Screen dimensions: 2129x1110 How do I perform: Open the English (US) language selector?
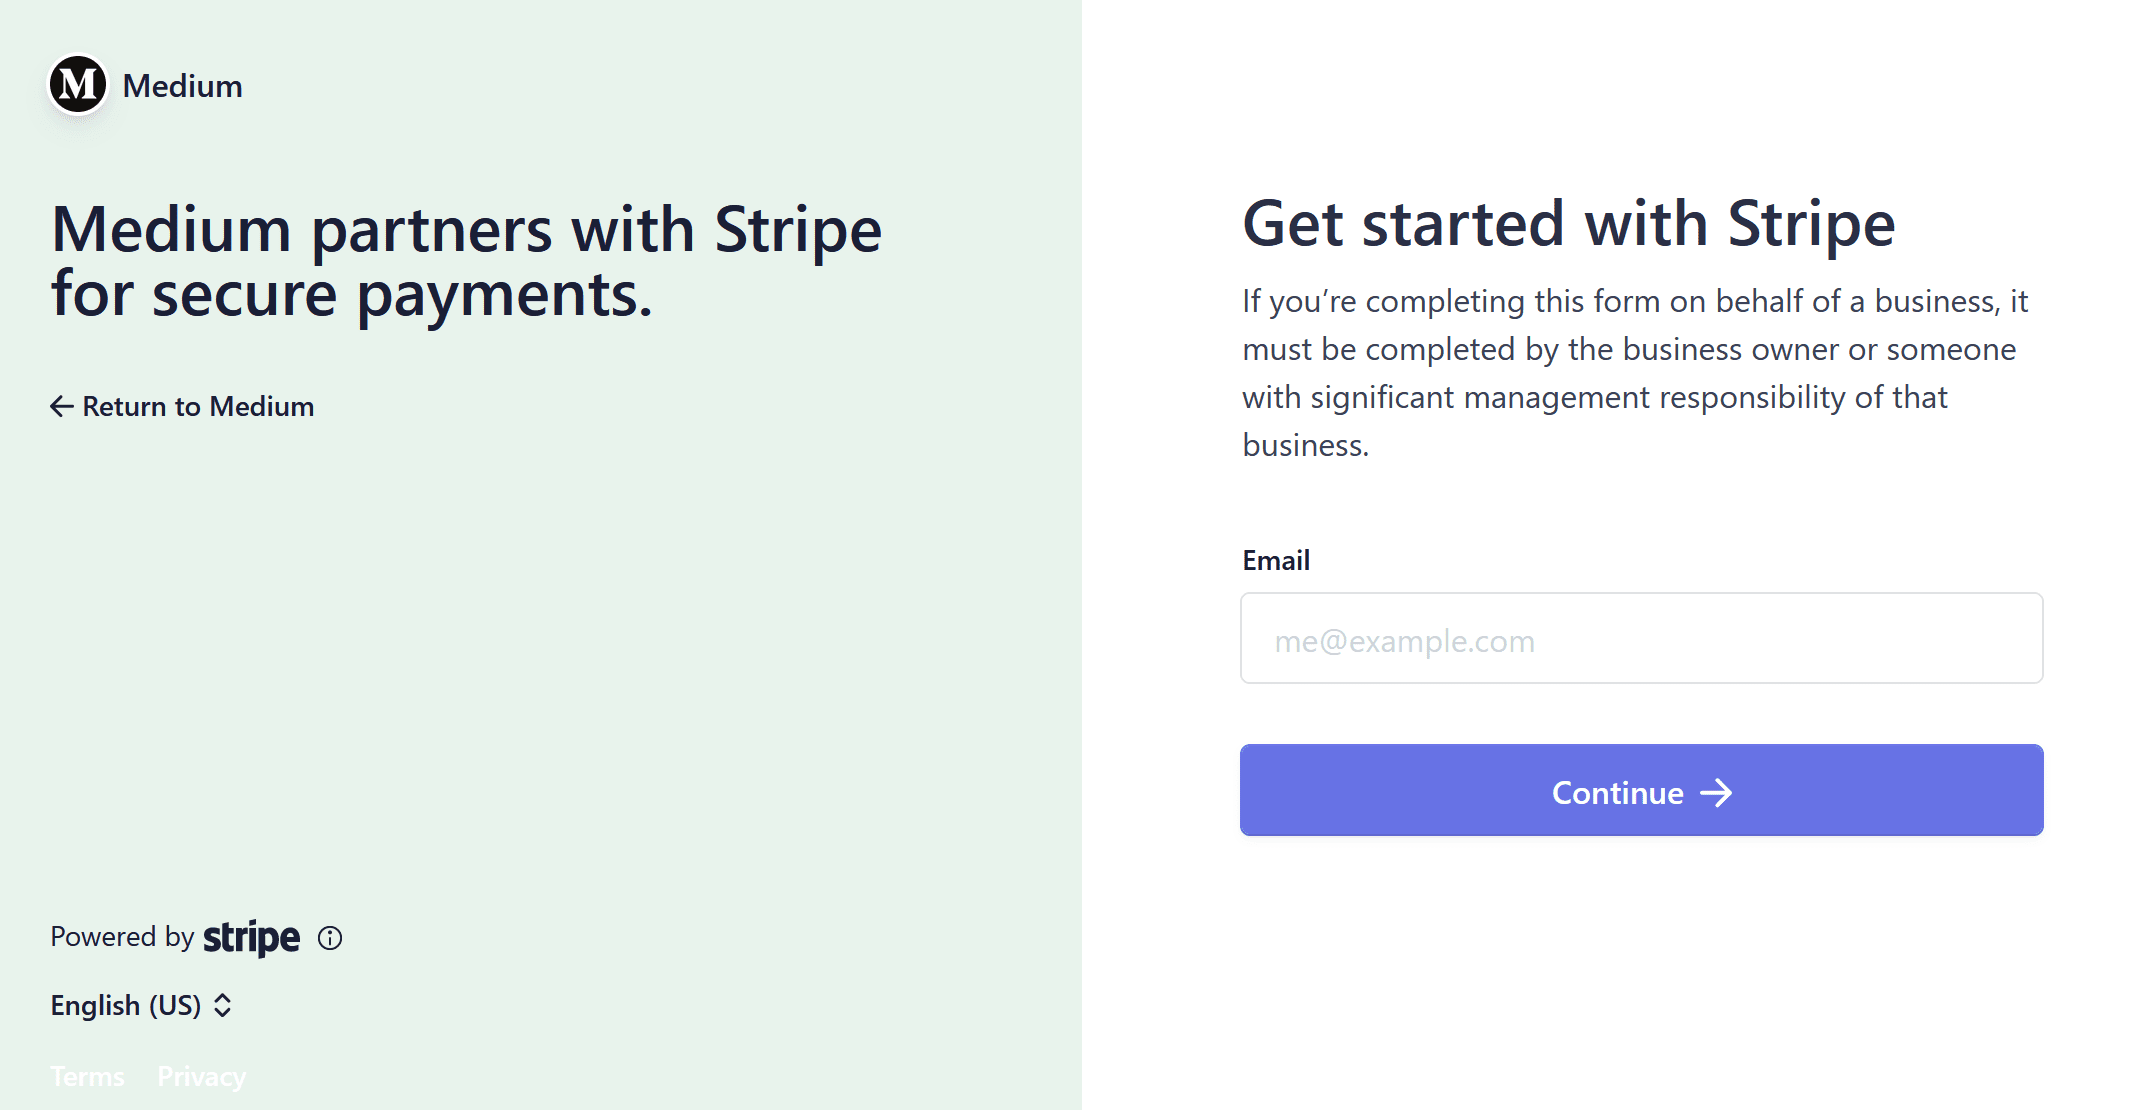142,1005
